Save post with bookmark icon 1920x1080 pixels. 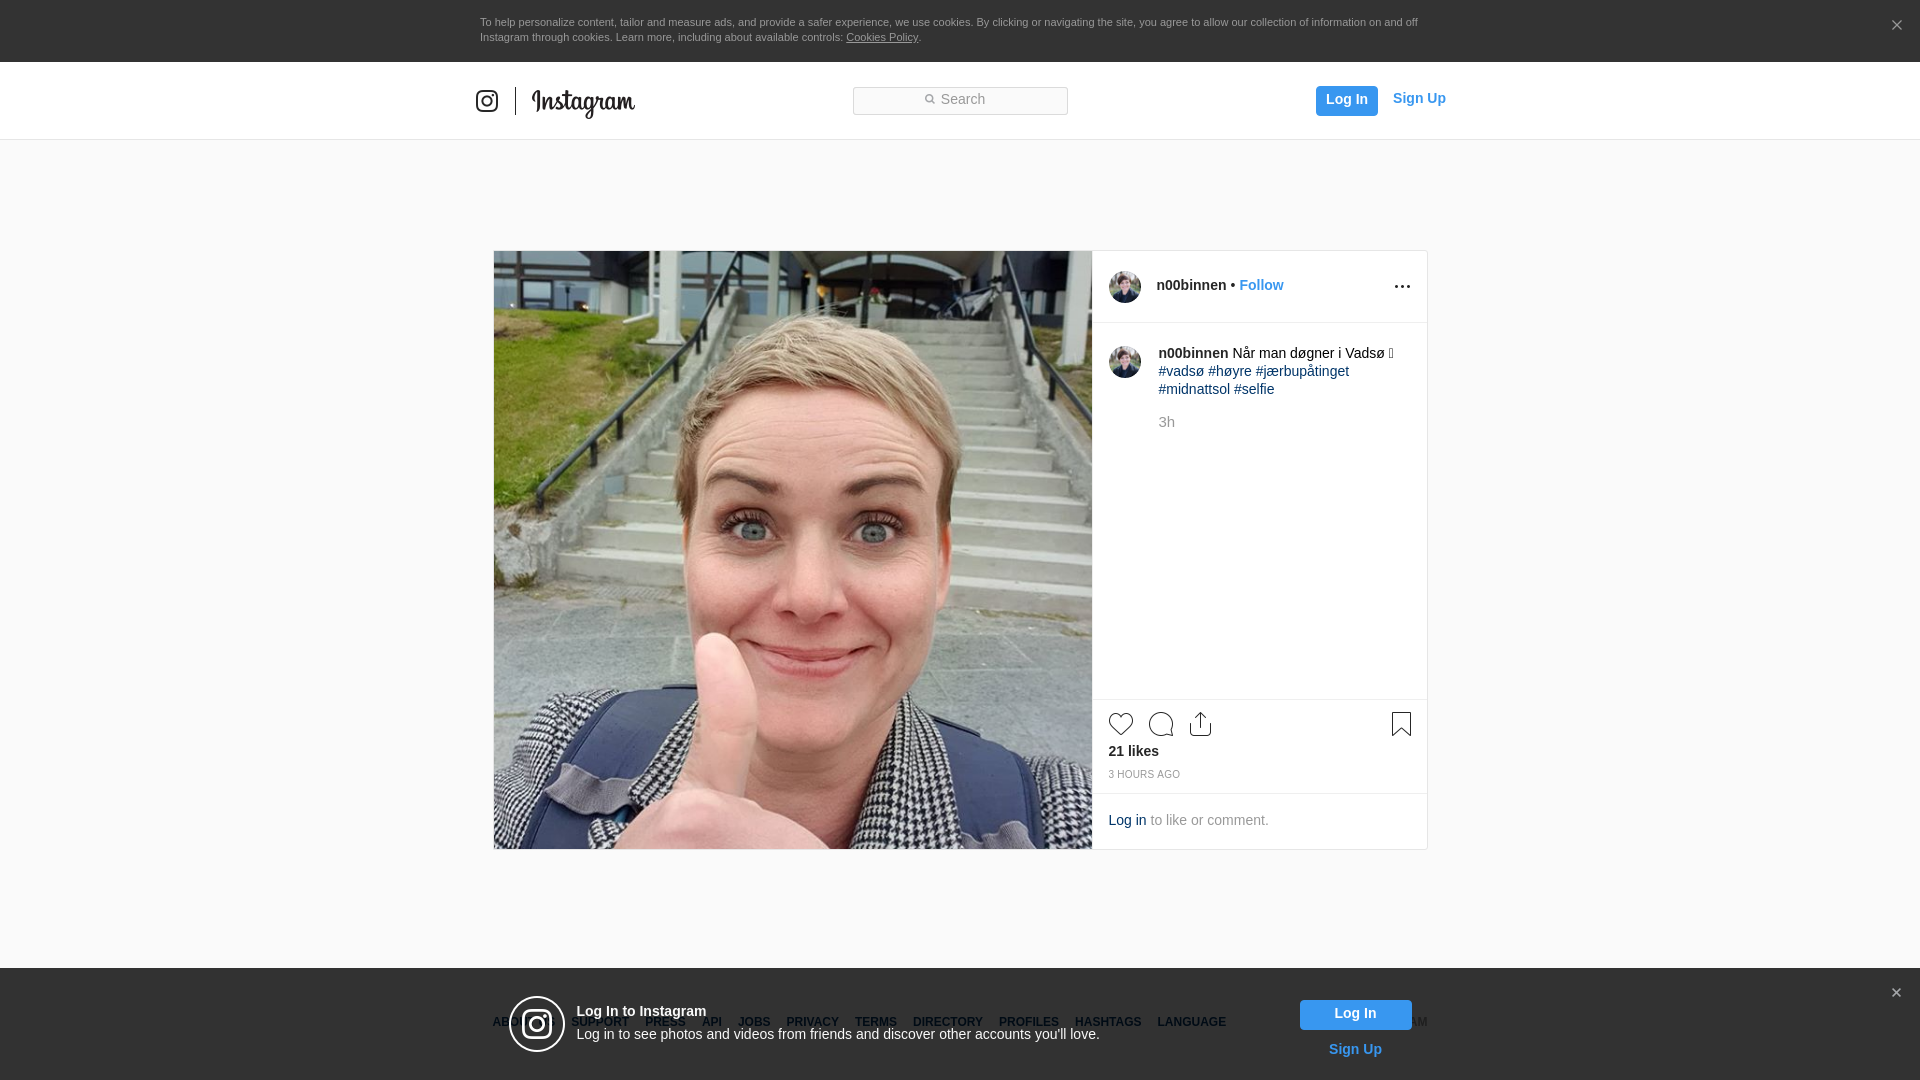click(x=1401, y=724)
